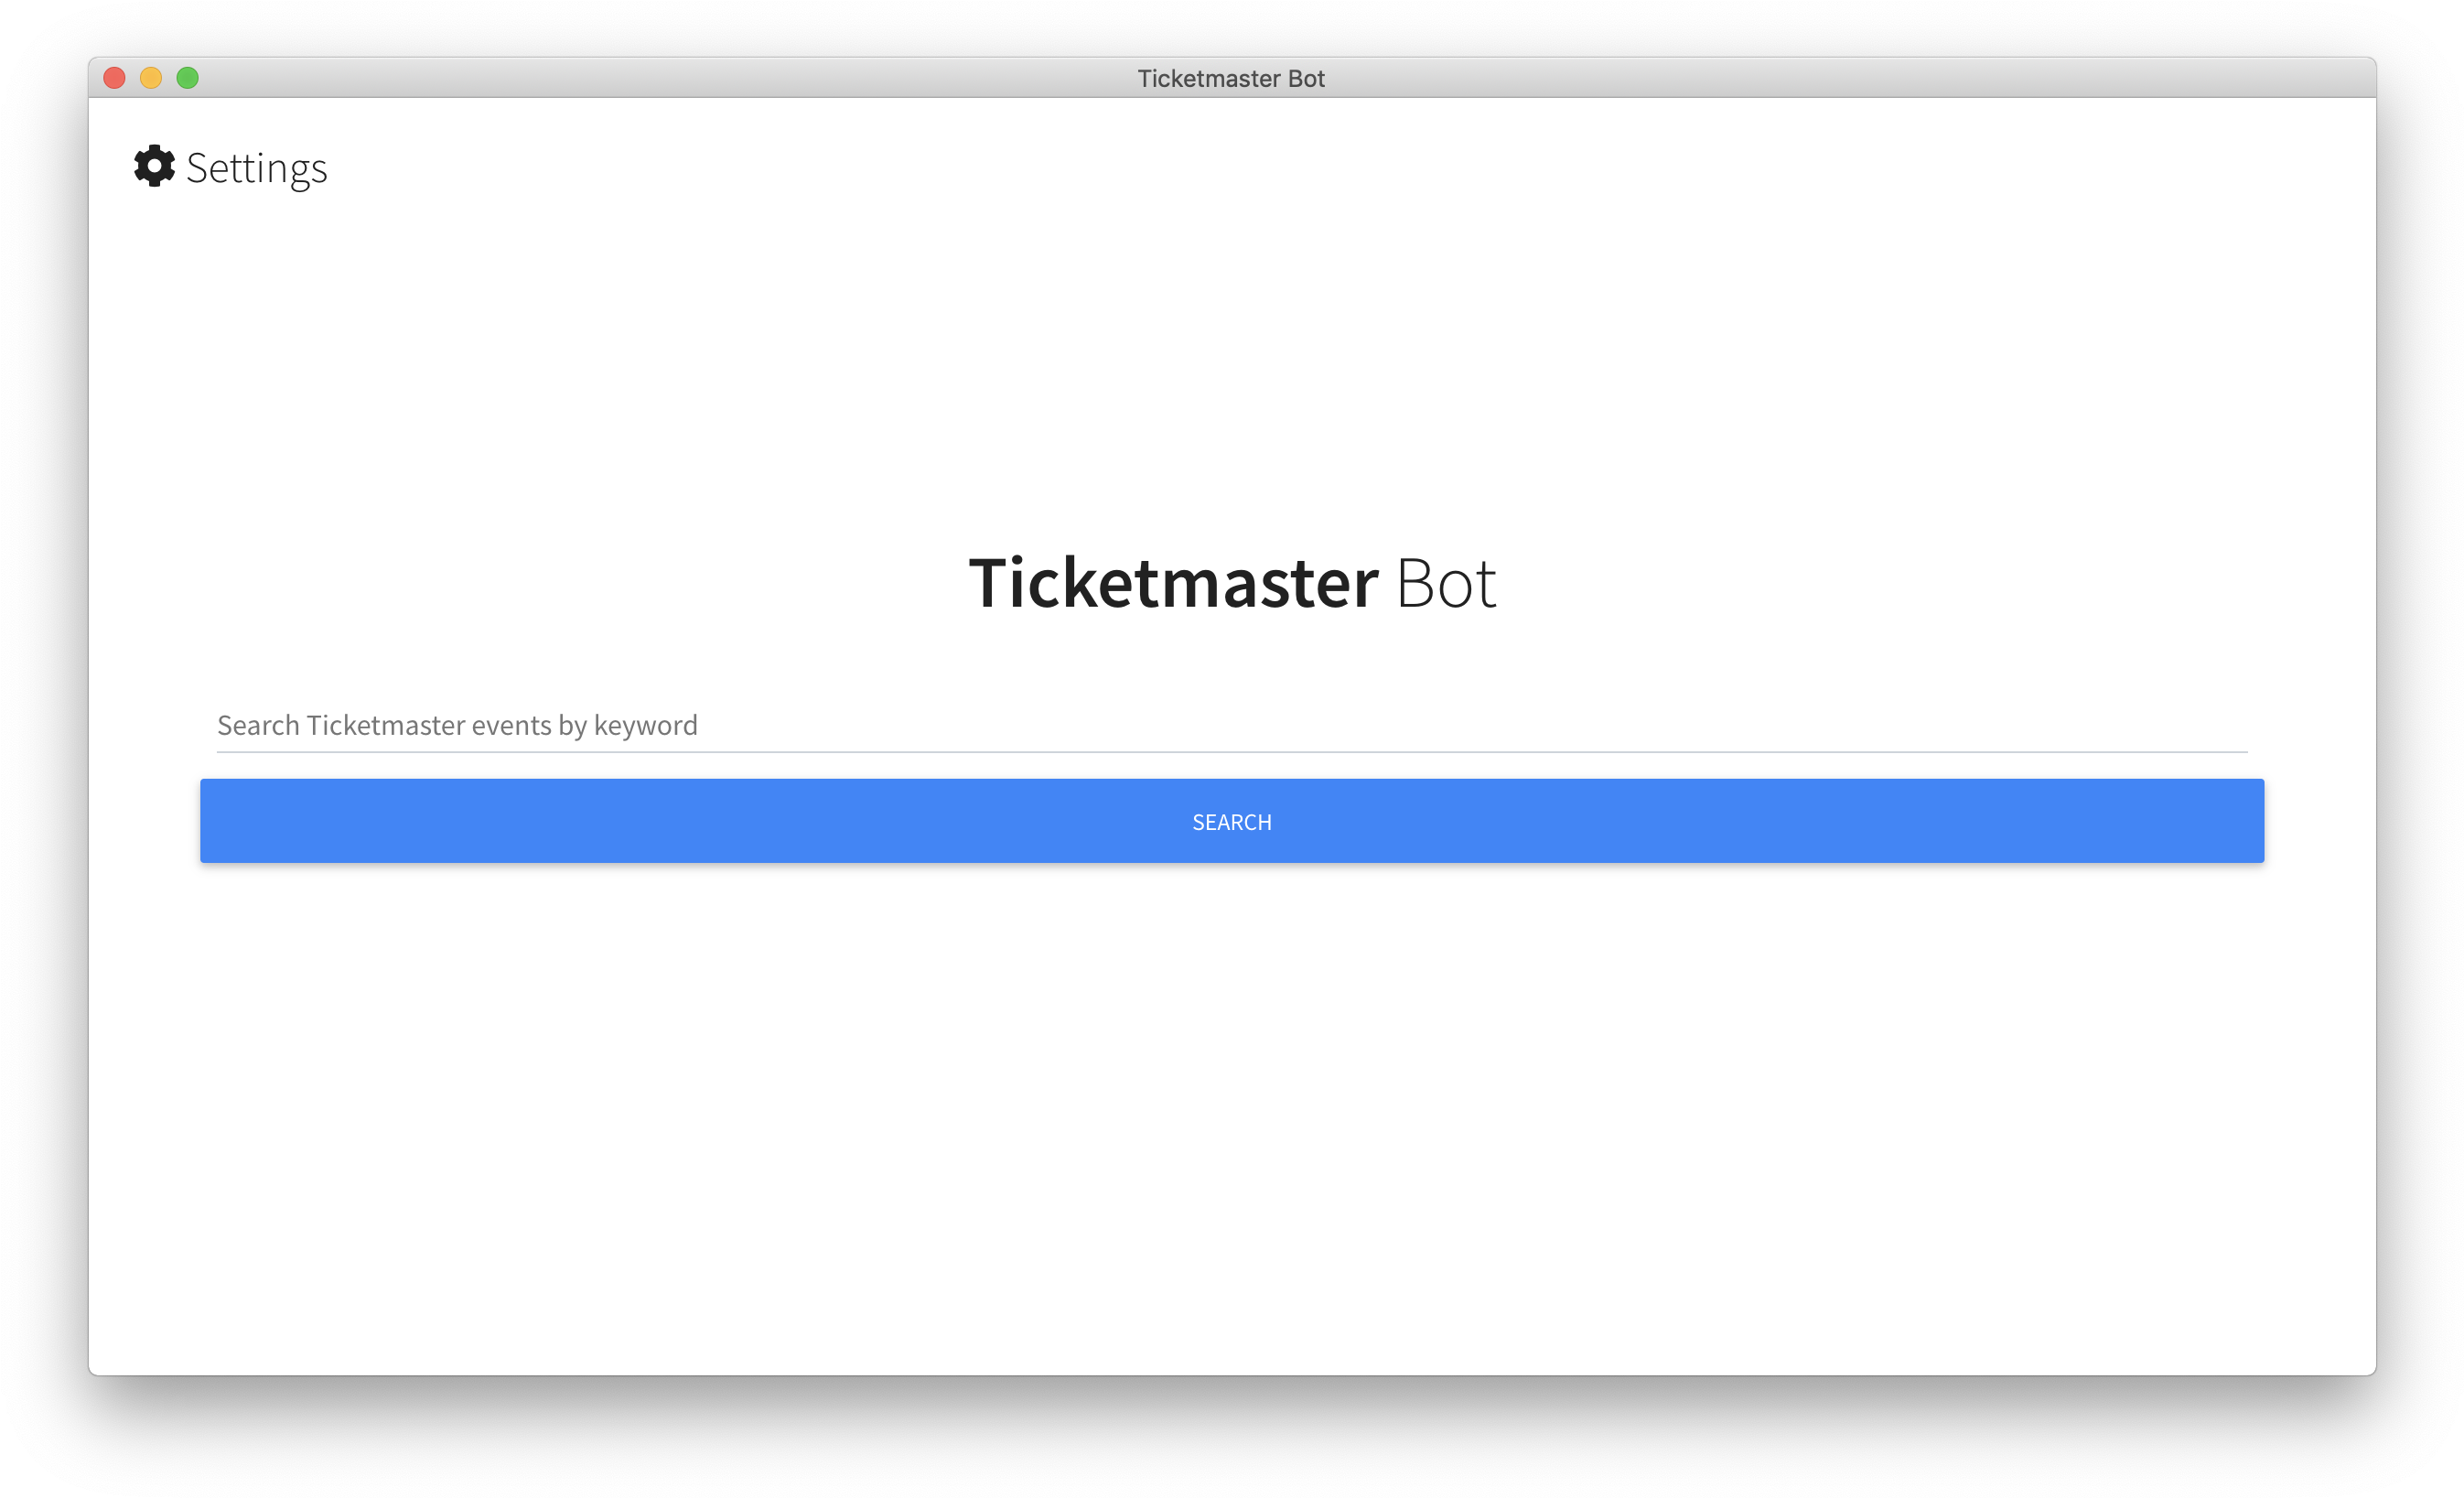Image resolution: width=2464 pixels, height=1498 pixels.
Task: Click empty white area below SEARCH button
Action: tap(1230, 1100)
